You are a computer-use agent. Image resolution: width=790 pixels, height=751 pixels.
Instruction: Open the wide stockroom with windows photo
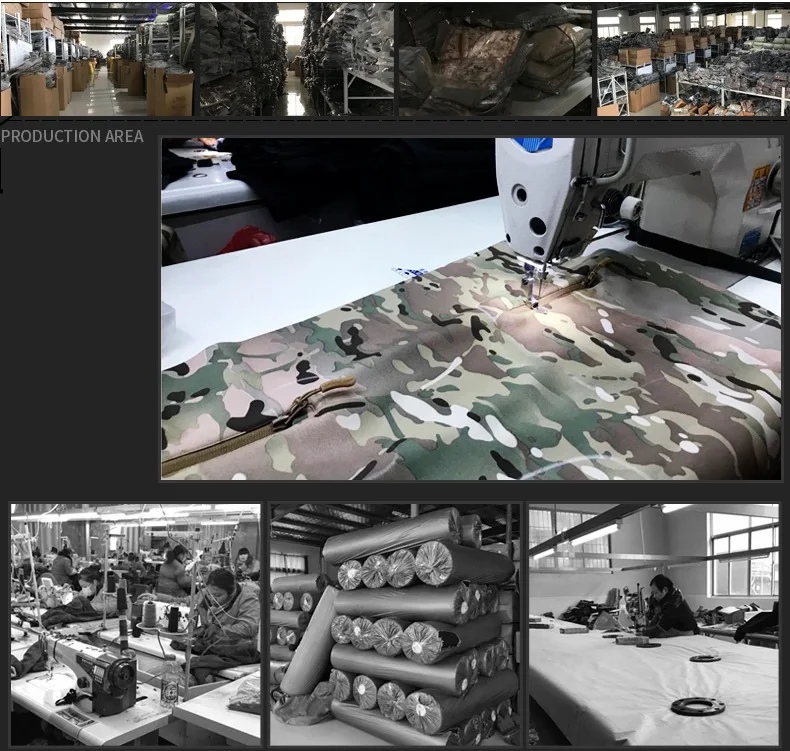(x=693, y=59)
